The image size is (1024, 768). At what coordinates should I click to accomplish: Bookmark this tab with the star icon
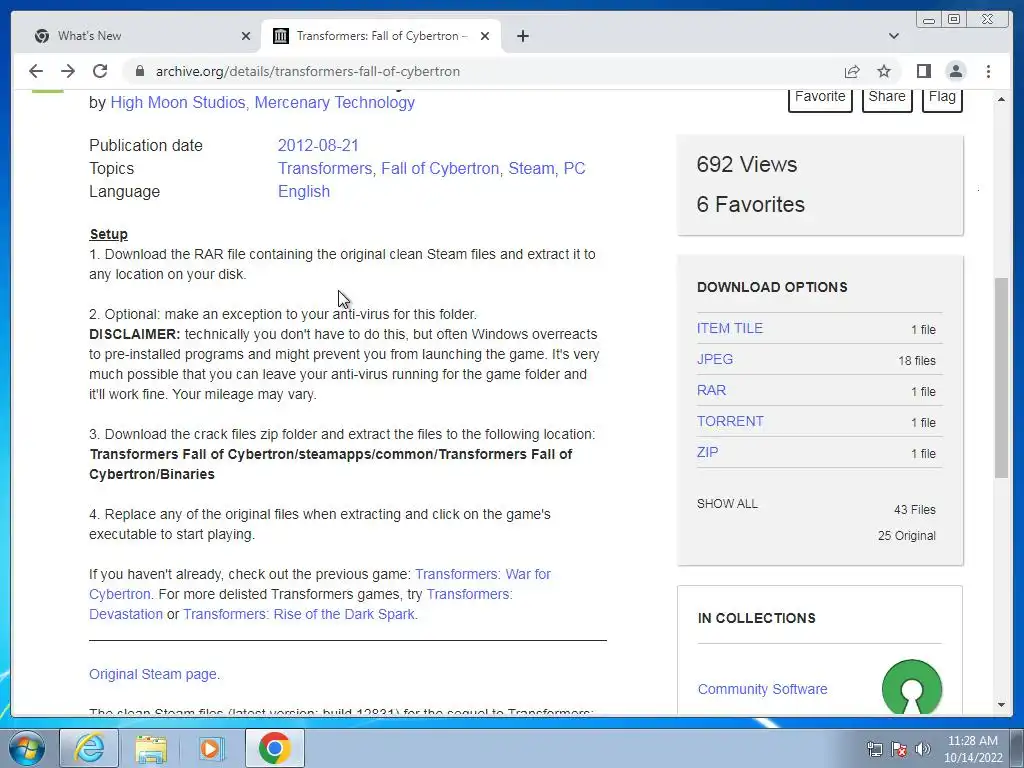point(884,71)
